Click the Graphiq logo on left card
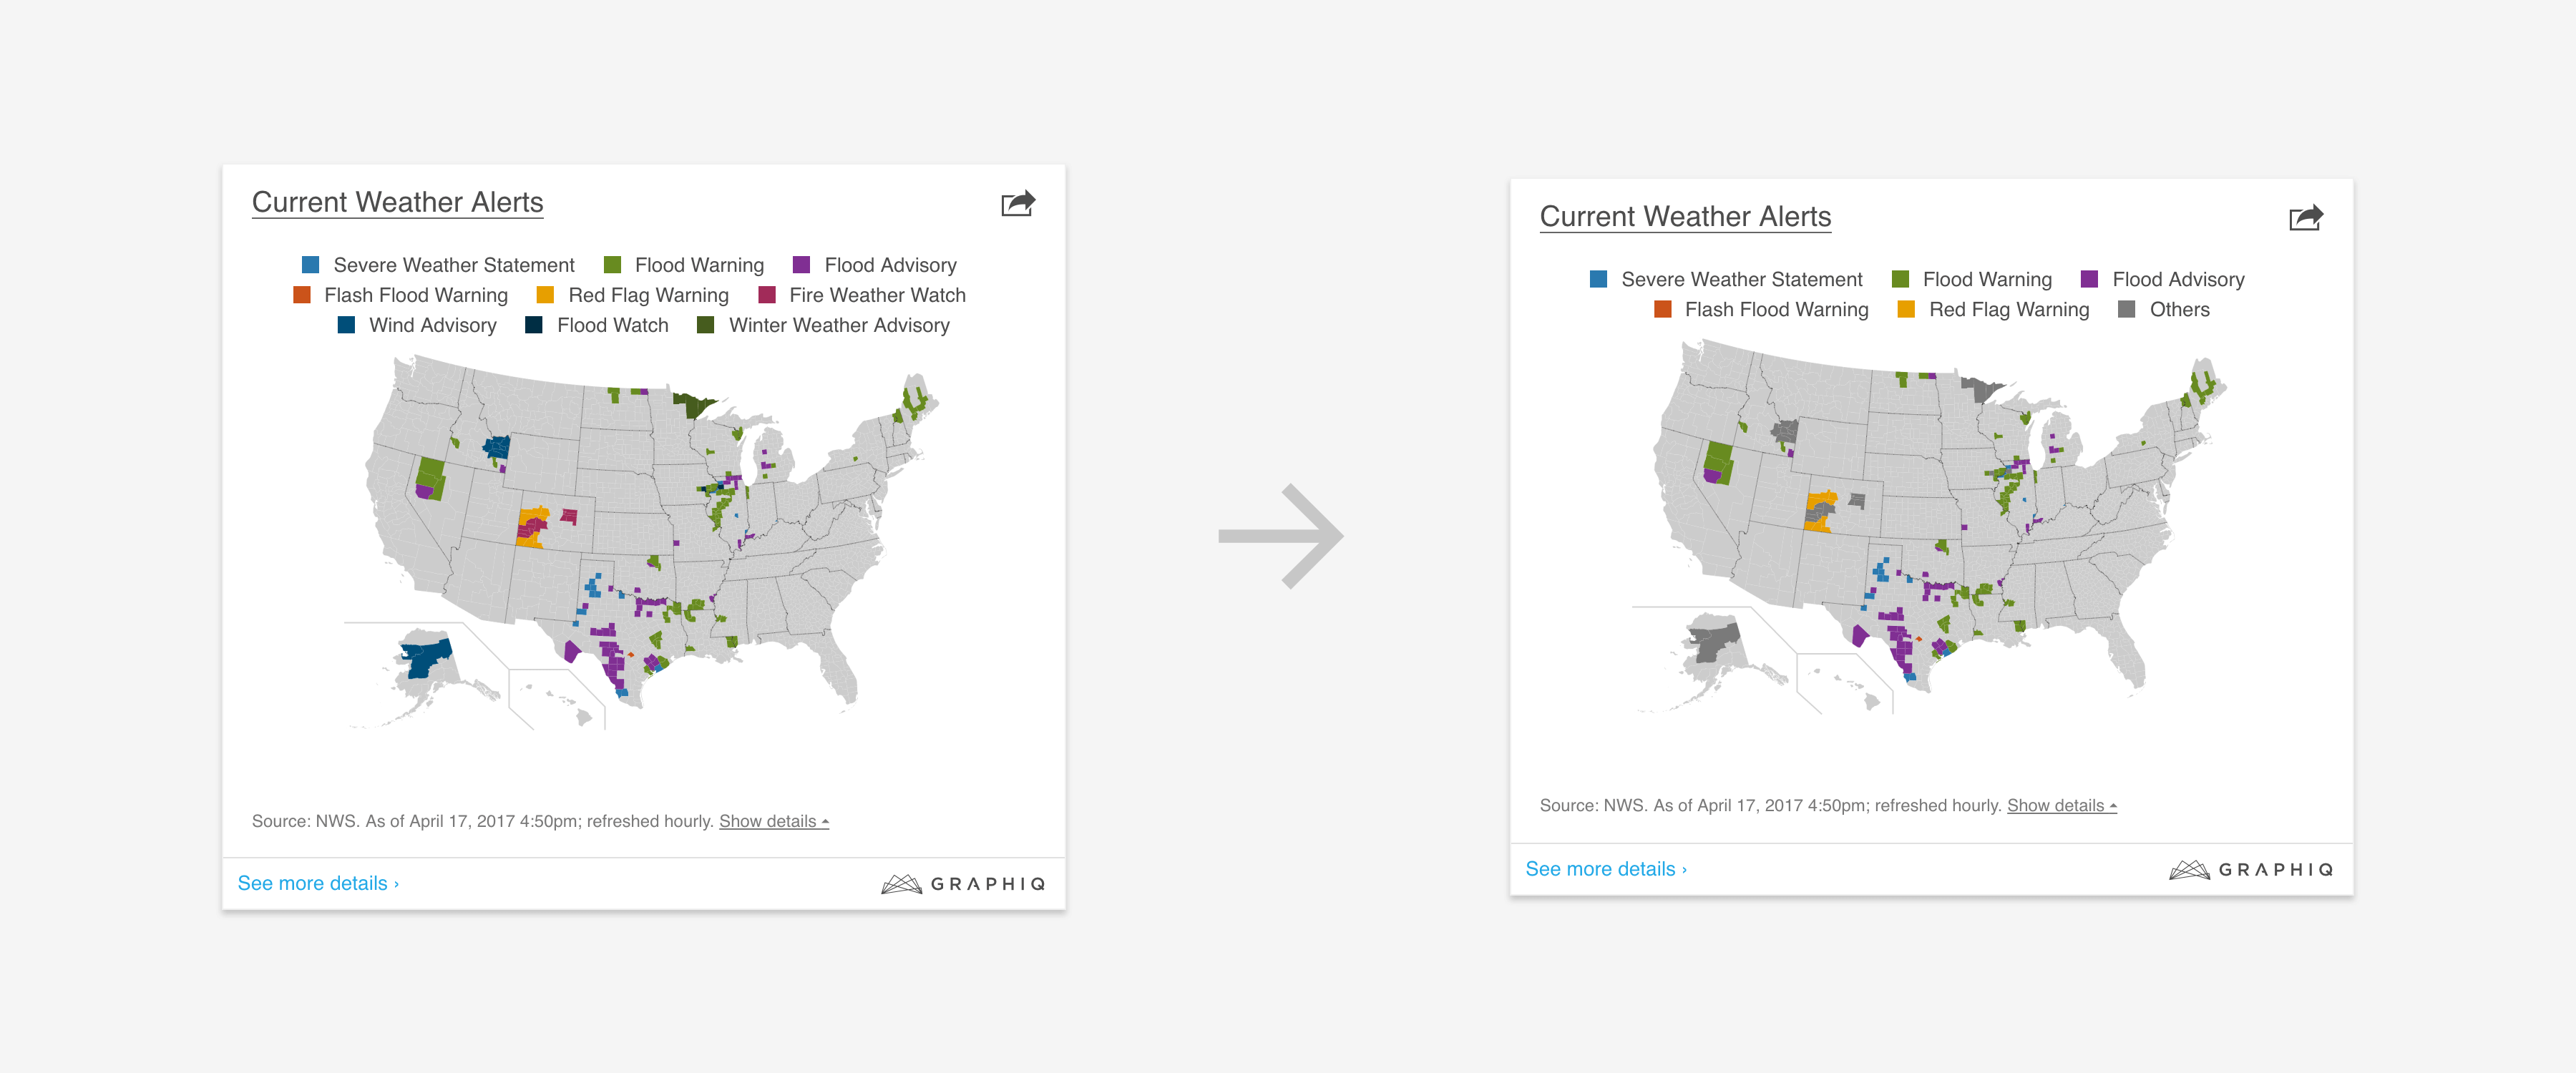Image resolution: width=2576 pixels, height=1073 pixels. click(x=963, y=884)
